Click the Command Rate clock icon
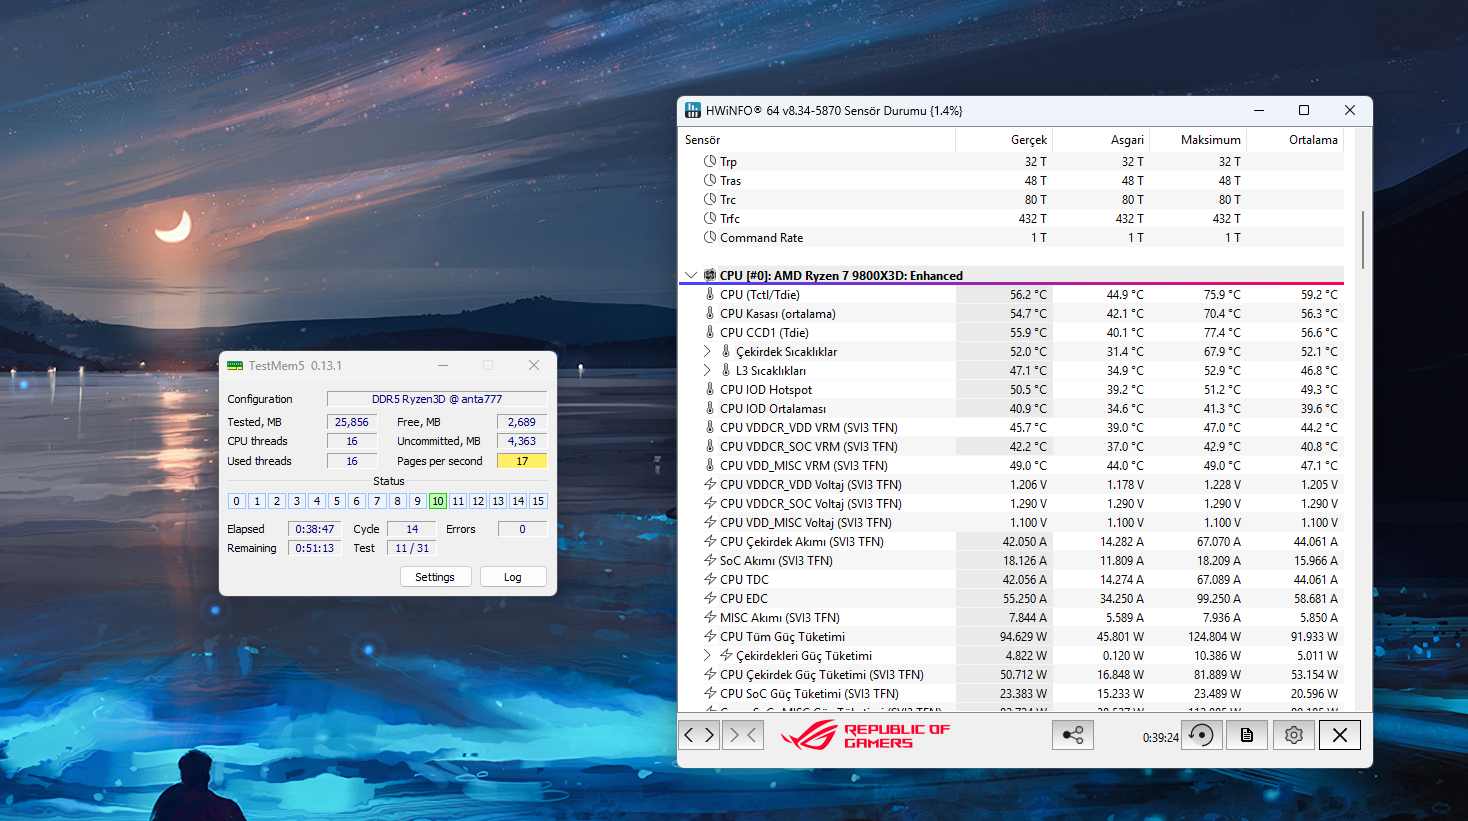This screenshot has width=1468, height=821. [710, 237]
